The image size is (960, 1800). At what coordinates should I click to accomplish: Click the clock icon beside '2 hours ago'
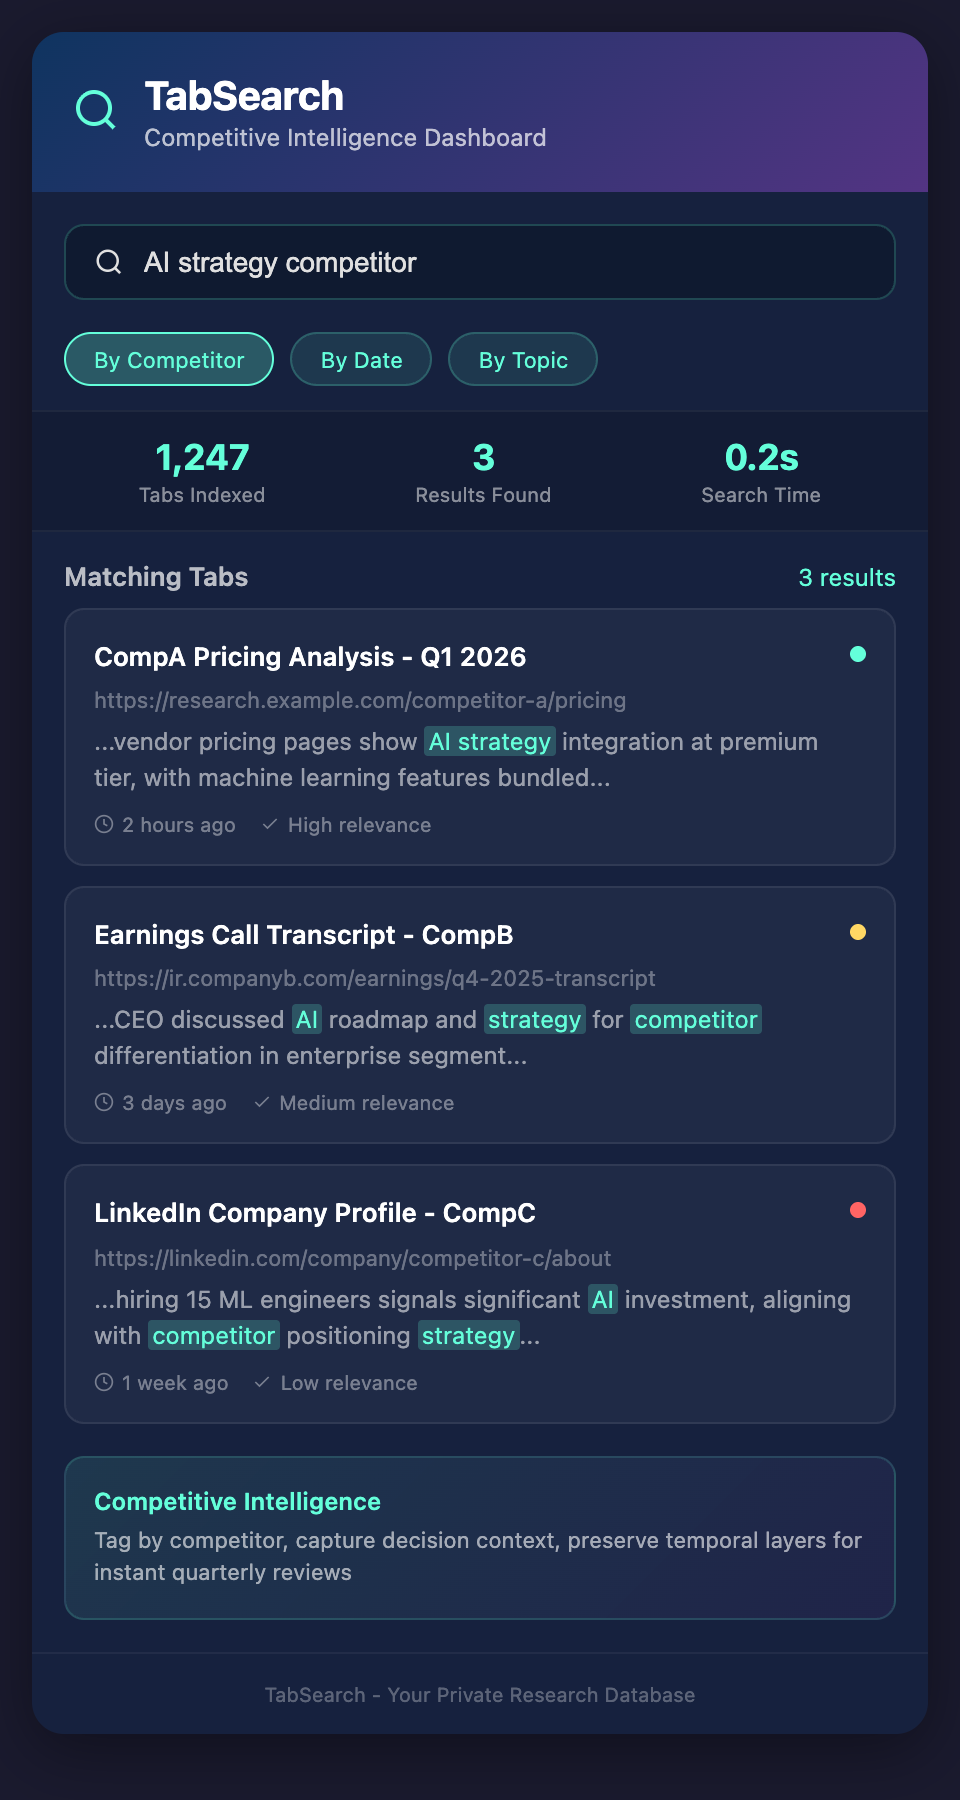tap(104, 825)
